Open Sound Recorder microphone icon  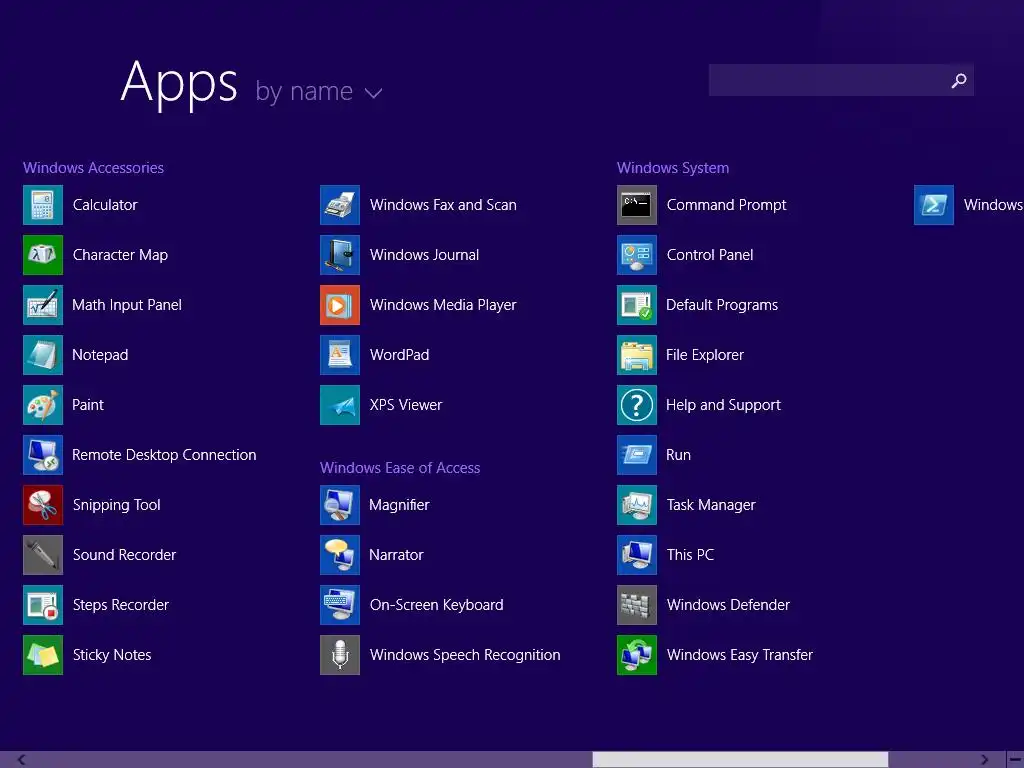(43, 555)
